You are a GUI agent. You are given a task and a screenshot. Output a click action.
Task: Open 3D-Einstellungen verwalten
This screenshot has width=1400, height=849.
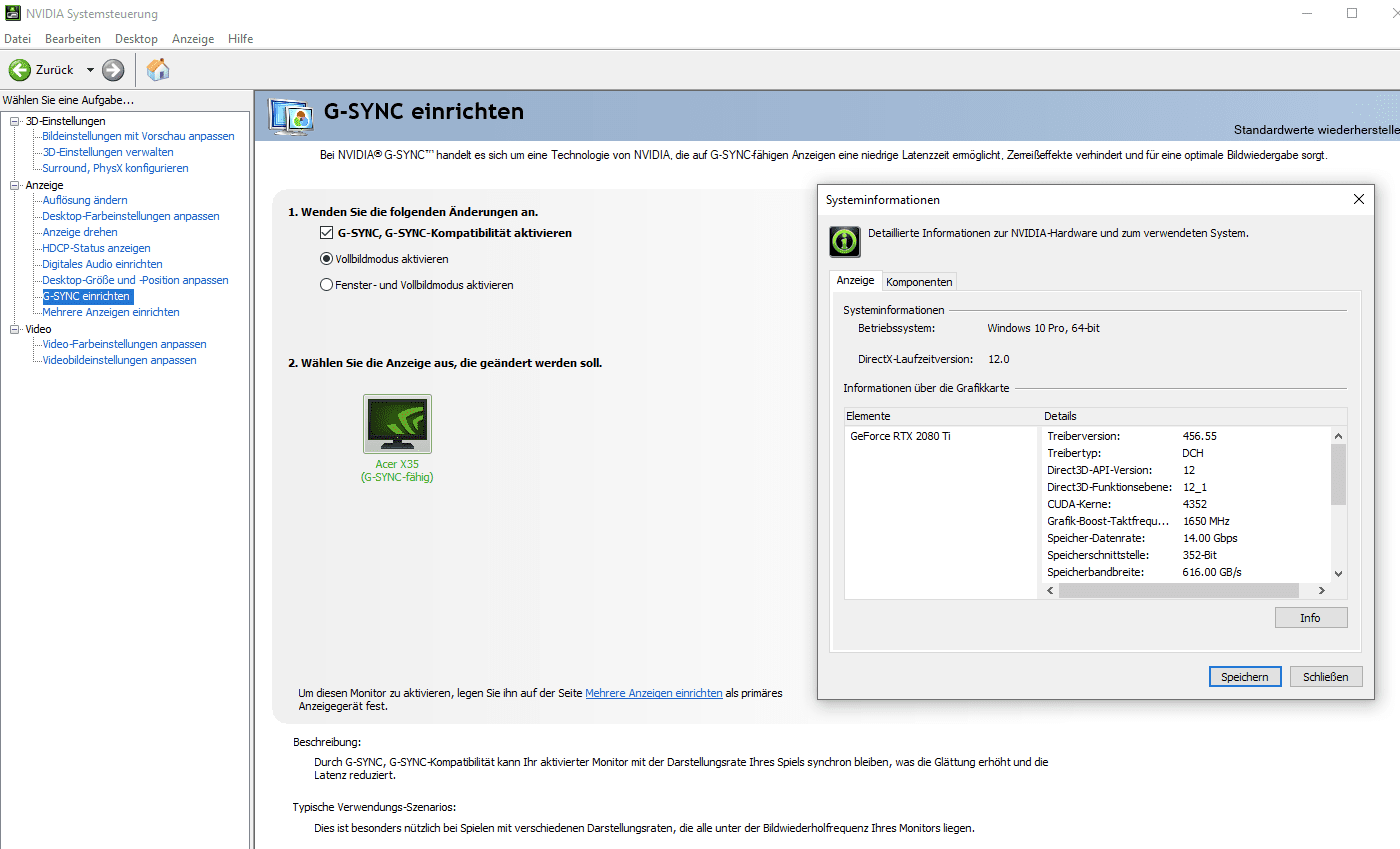point(108,152)
